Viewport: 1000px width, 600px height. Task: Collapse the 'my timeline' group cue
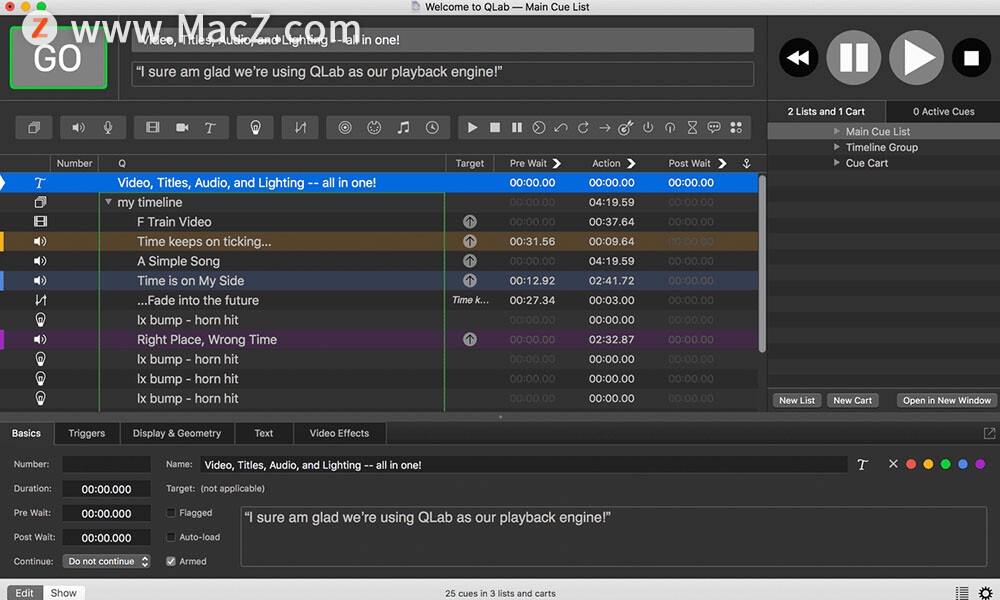click(108, 202)
